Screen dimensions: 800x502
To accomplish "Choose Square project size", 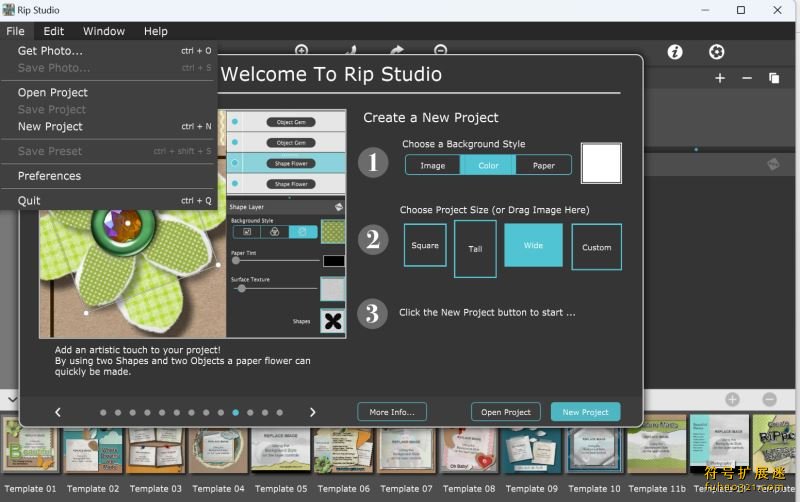I will (x=425, y=245).
